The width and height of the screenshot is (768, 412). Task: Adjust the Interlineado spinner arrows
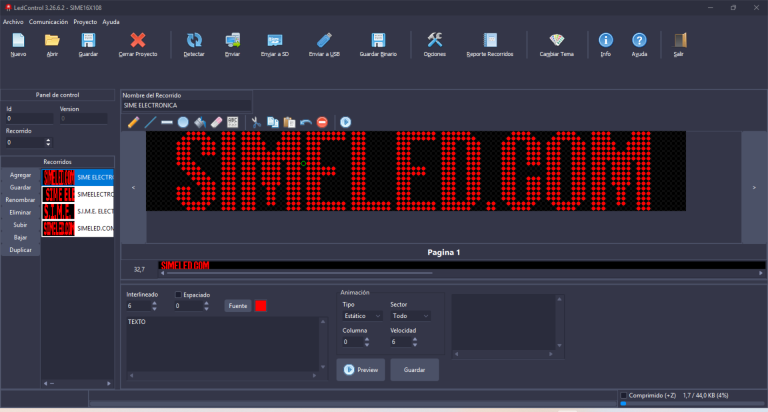pos(154,306)
